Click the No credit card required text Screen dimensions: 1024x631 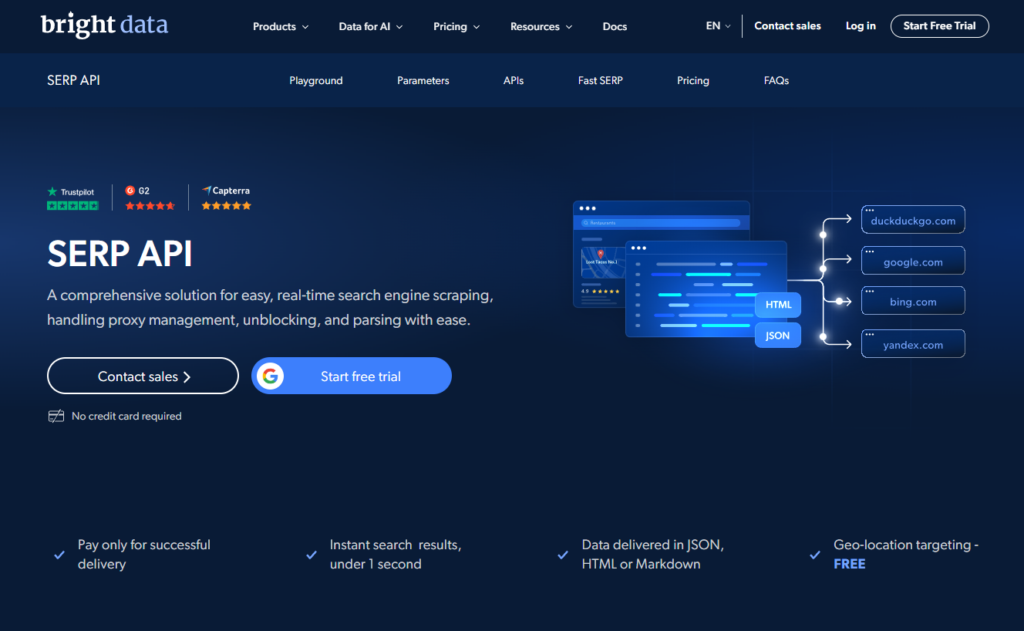(127, 416)
